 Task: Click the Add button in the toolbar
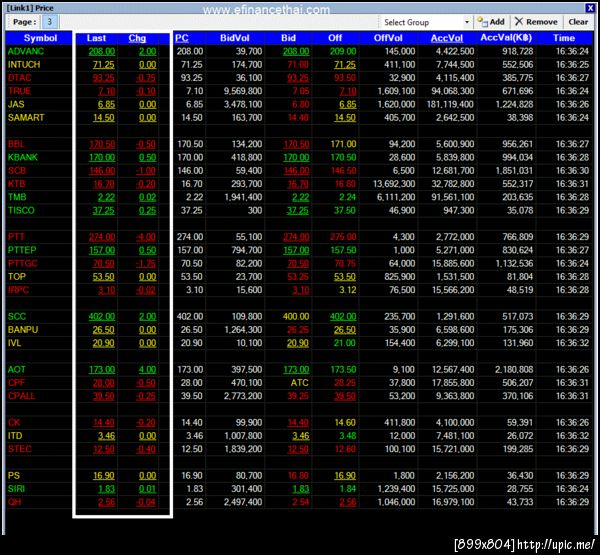pos(491,22)
